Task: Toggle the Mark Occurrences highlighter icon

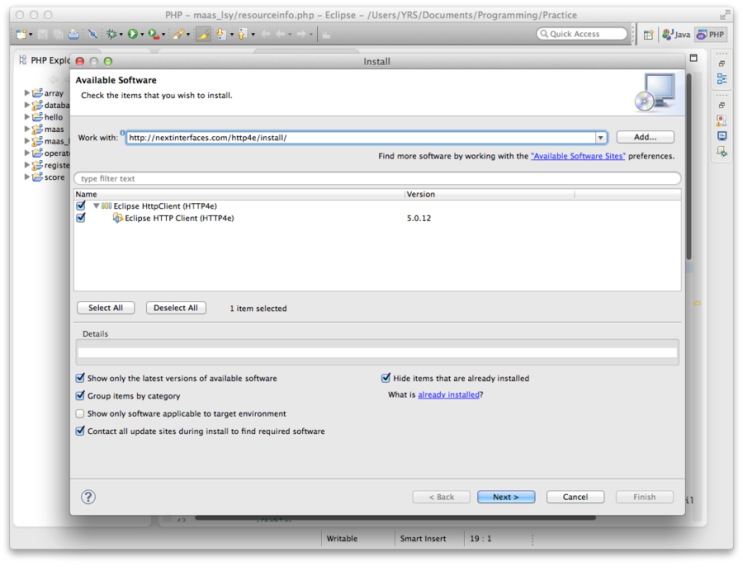Action: [203, 34]
